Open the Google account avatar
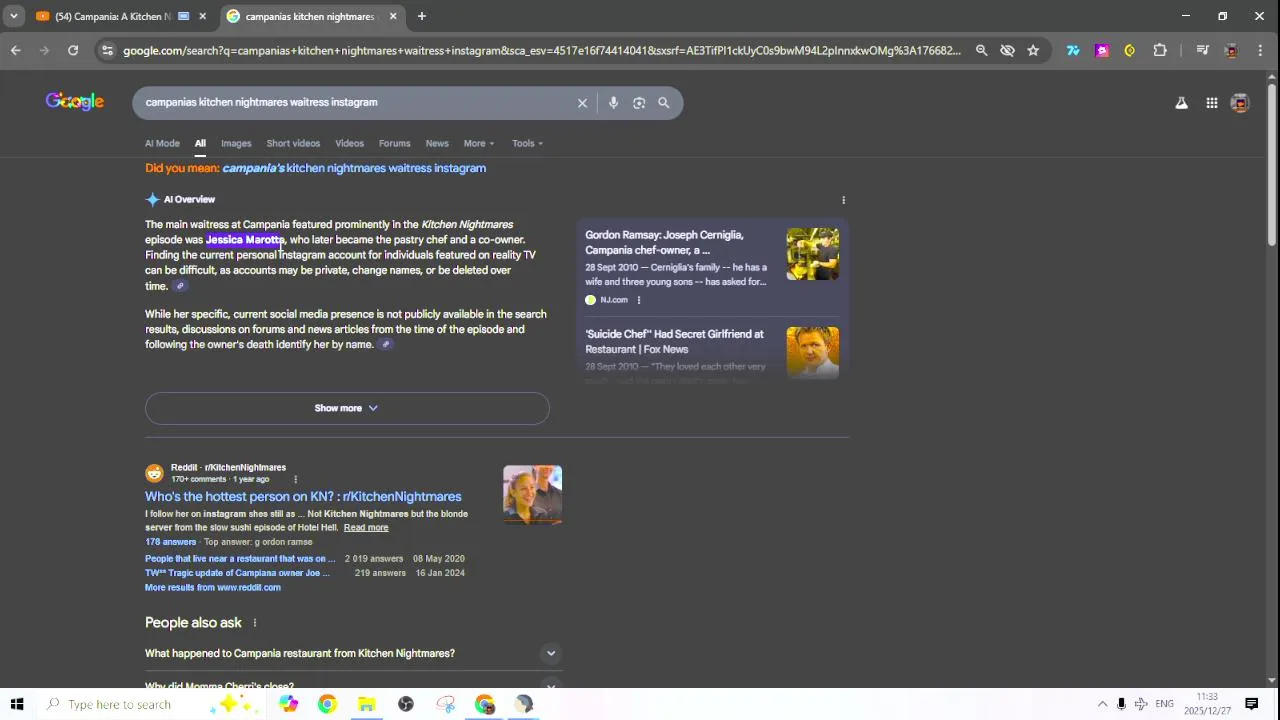The image size is (1280, 720). pyautogui.click(x=1240, y=102)
